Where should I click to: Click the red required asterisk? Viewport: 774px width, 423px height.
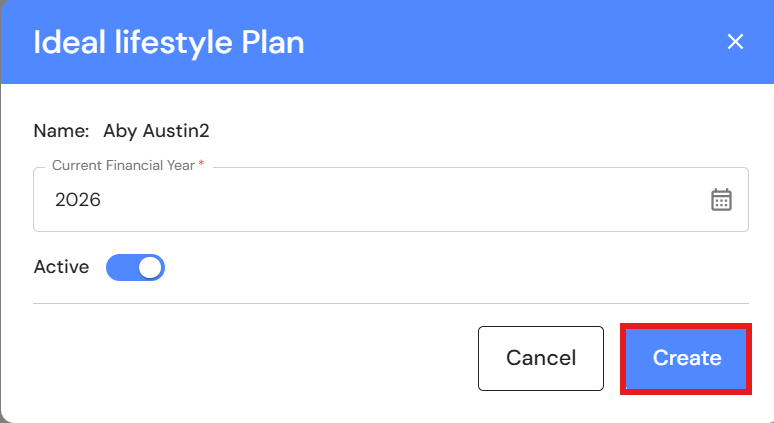(x=201, y=164)
